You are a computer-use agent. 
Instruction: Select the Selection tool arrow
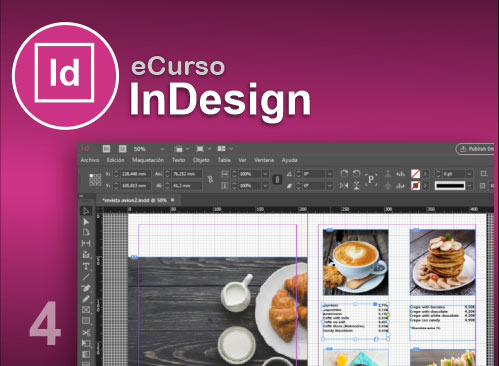click(86, 211)
